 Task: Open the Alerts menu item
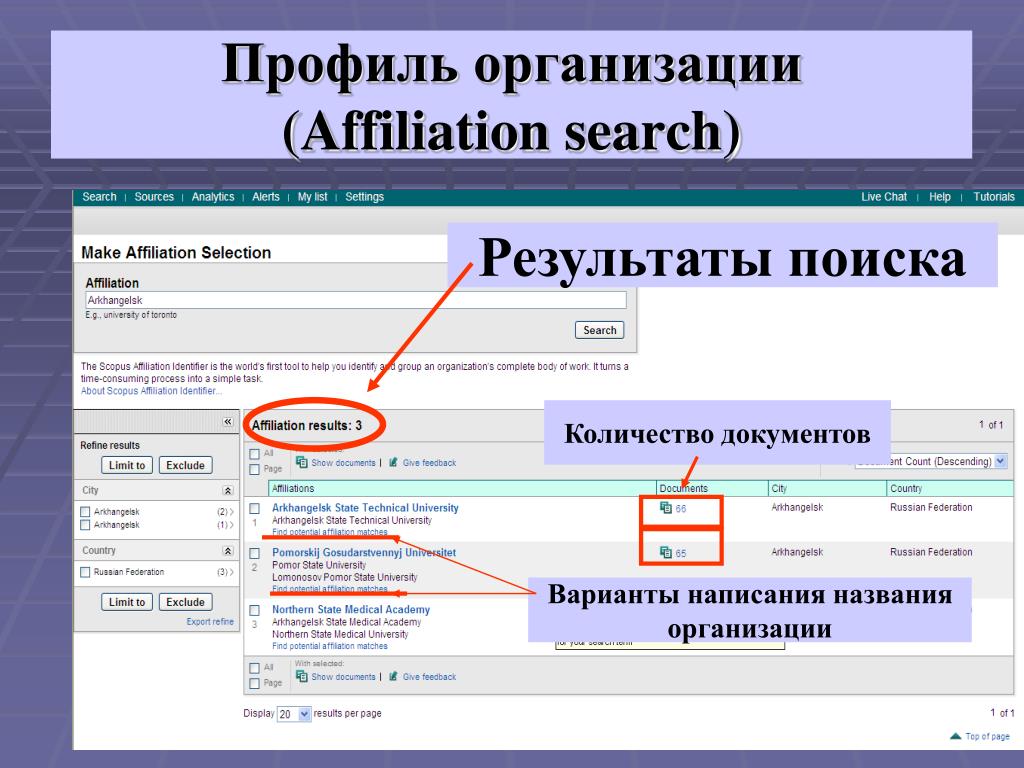pyautogui.click(x=265, y=197)
